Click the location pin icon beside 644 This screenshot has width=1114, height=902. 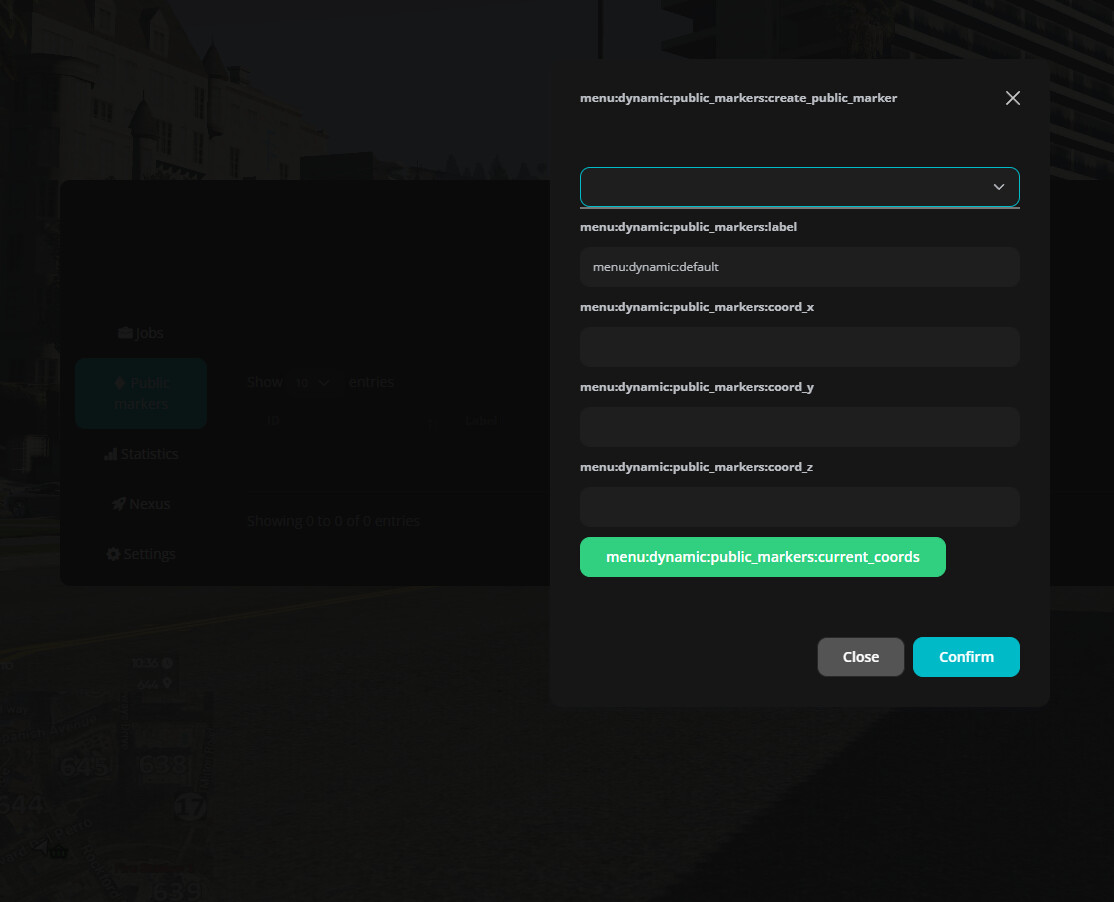coord(167,683)
